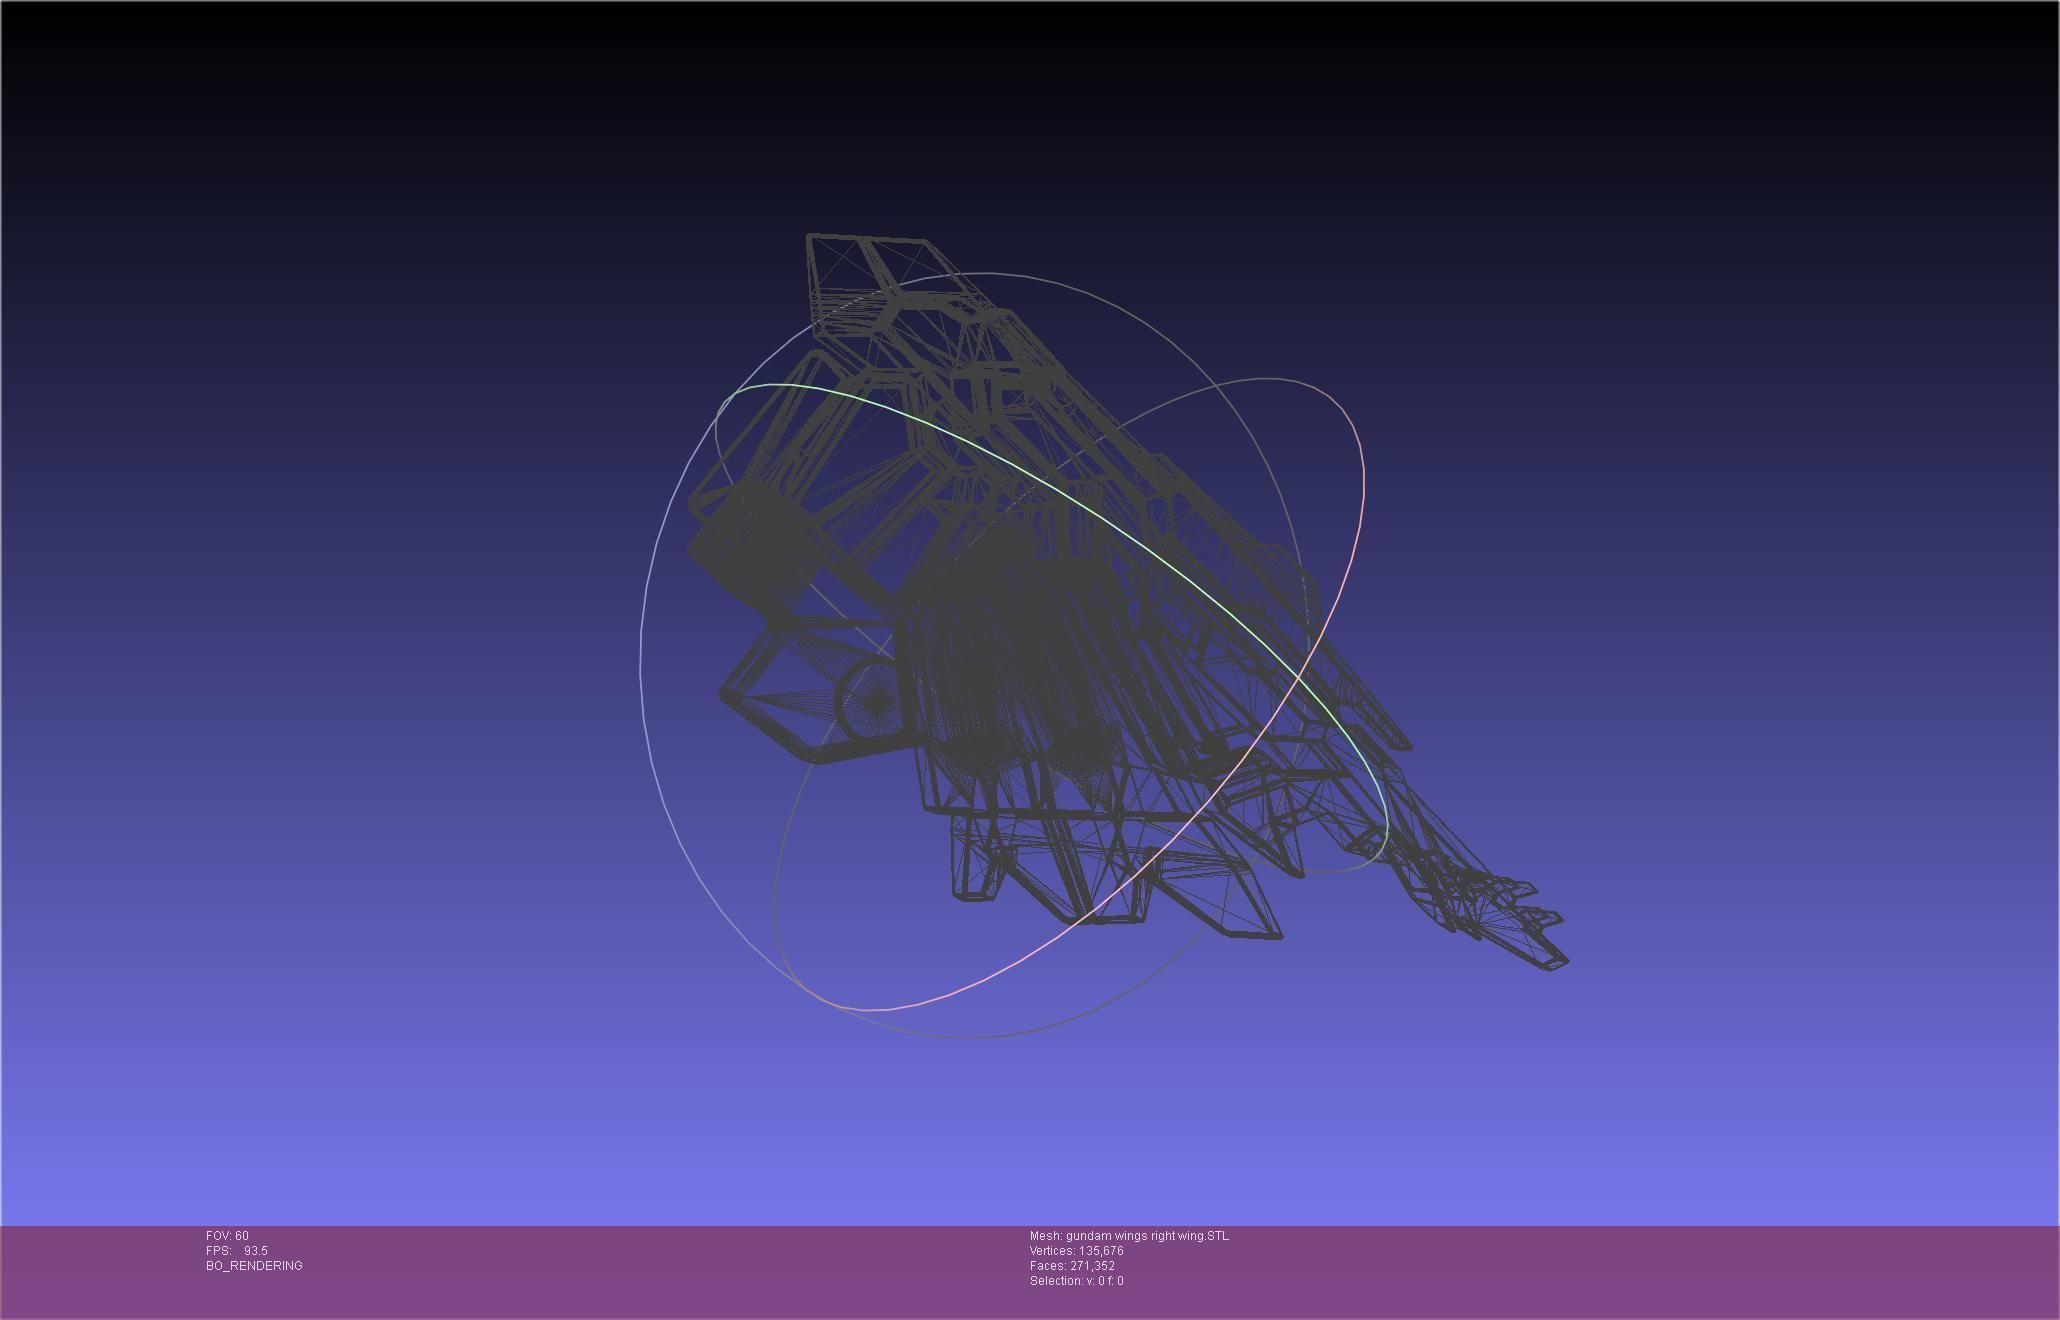The height and width of the screenshot is (1320, 2060).
Task: Click the FPS: 93.5 readout
Action: [x=237, y=1251]
